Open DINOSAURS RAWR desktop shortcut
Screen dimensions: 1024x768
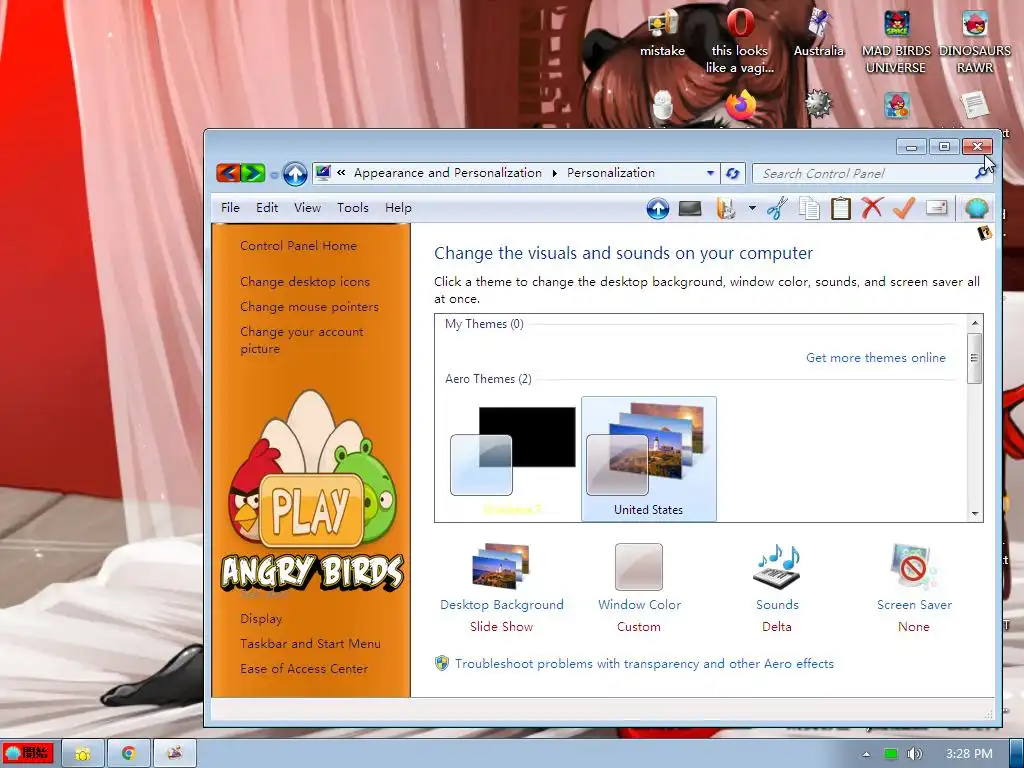coord(974,40)
